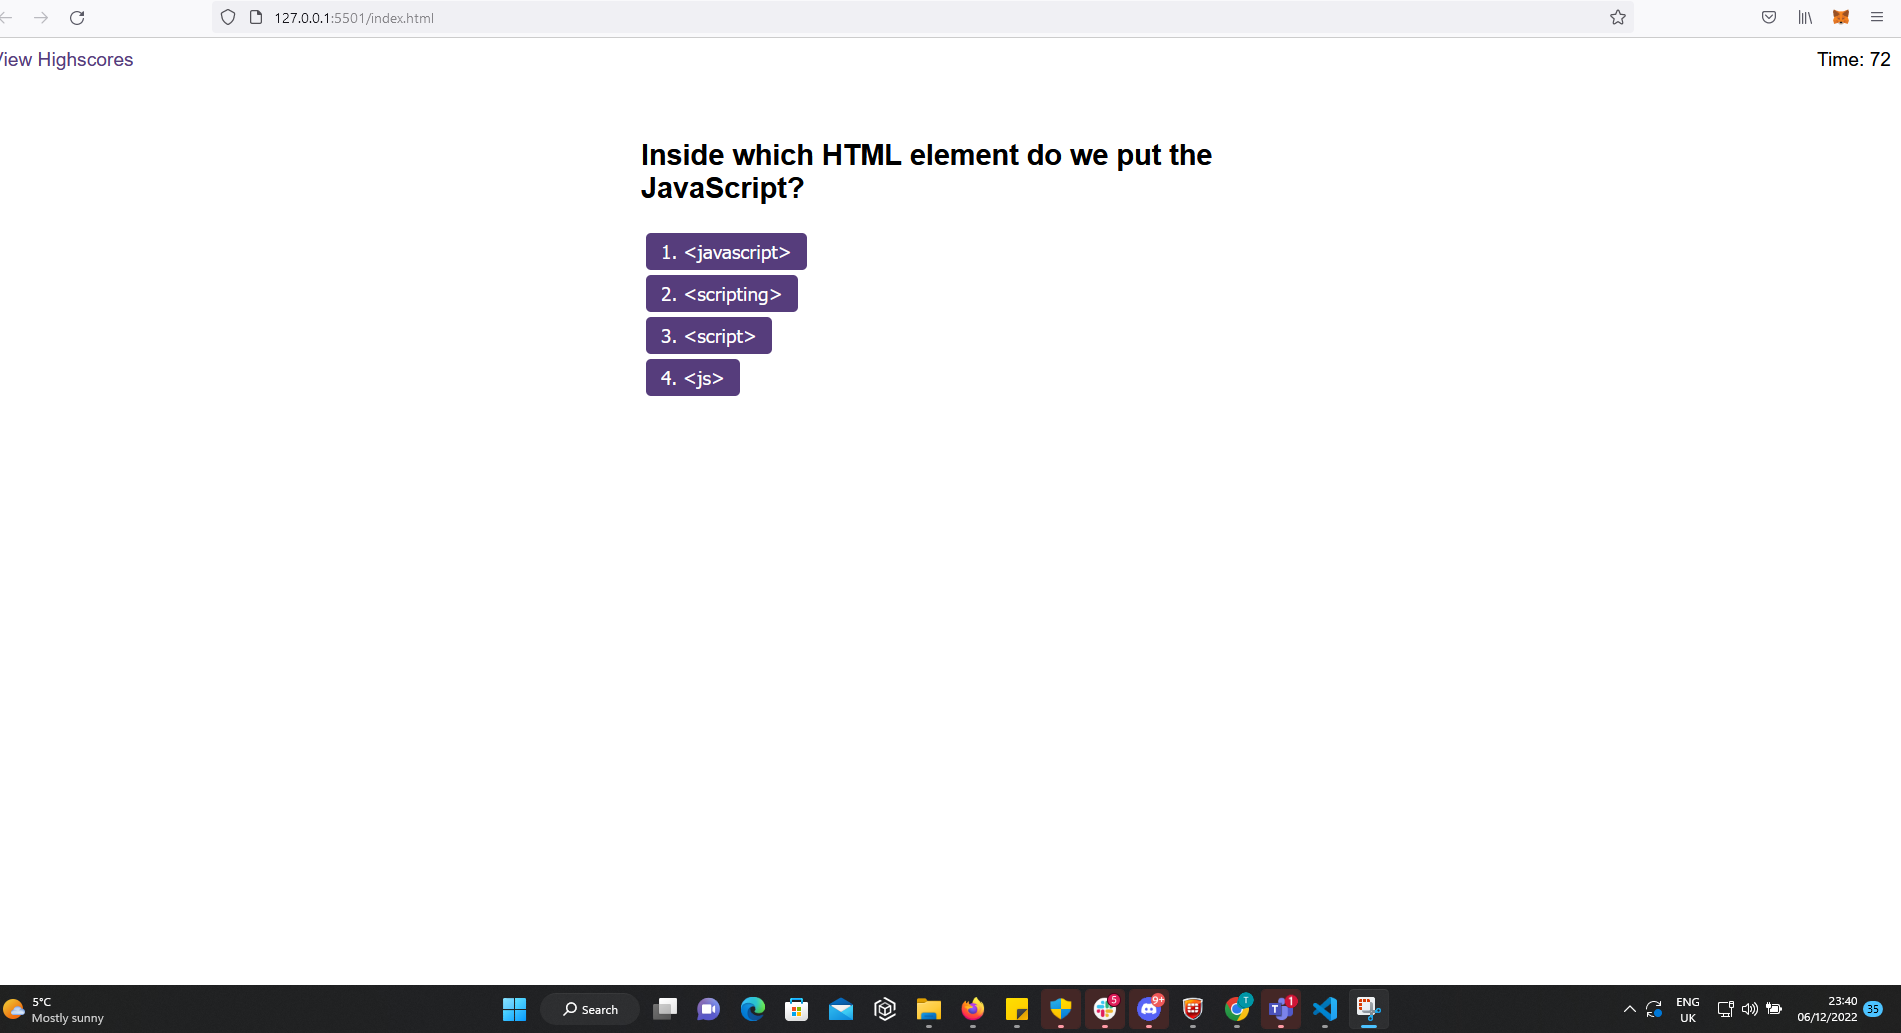This screenshot has width=1901, height=1033.
Task: Switch to Firefox on the taskbar
Action: 973,1009
